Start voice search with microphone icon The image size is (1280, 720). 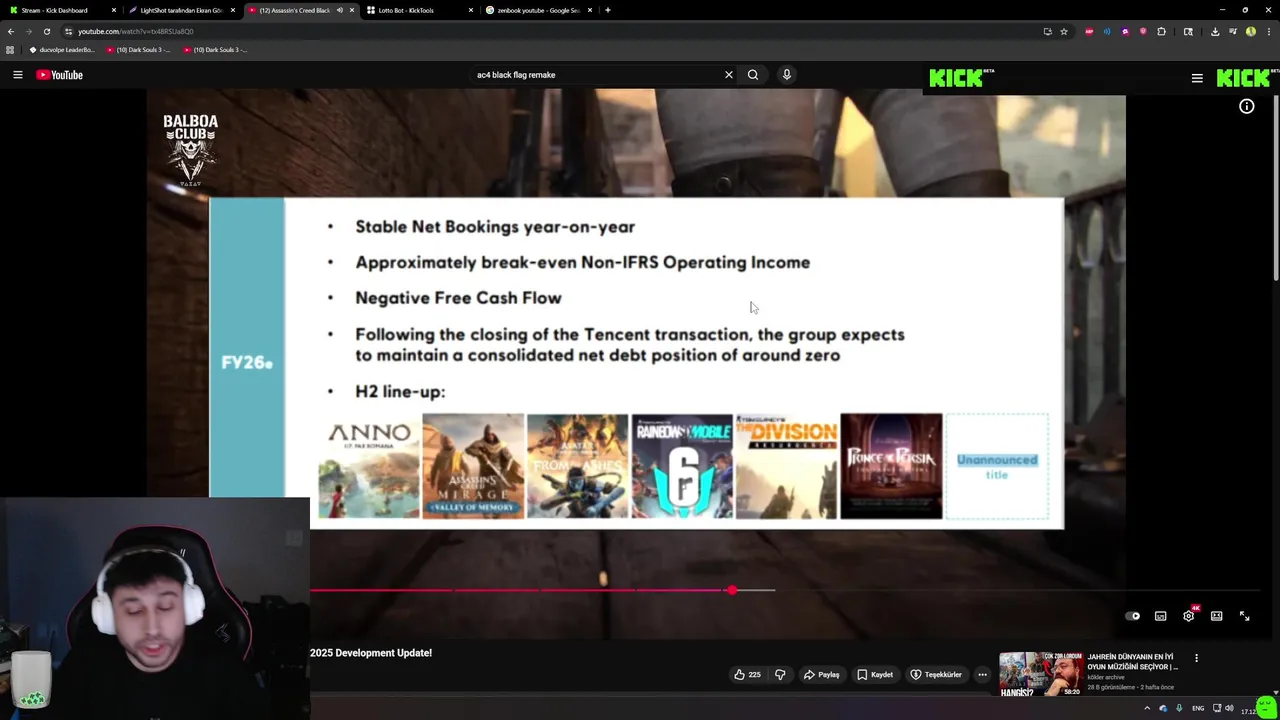point(787,75)
